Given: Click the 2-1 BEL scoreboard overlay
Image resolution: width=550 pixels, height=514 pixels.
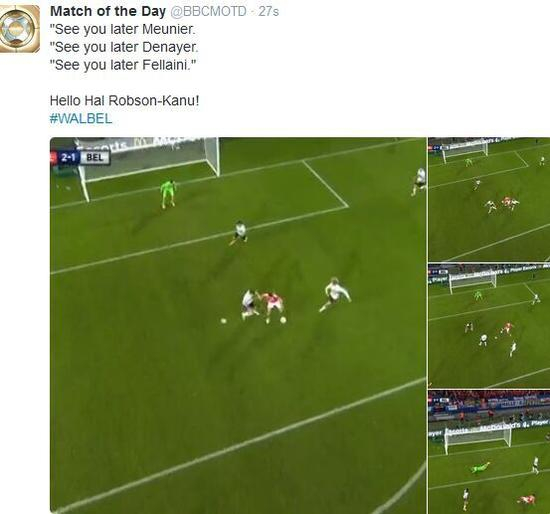Looking at the screenshot, I should pos(80,158).
